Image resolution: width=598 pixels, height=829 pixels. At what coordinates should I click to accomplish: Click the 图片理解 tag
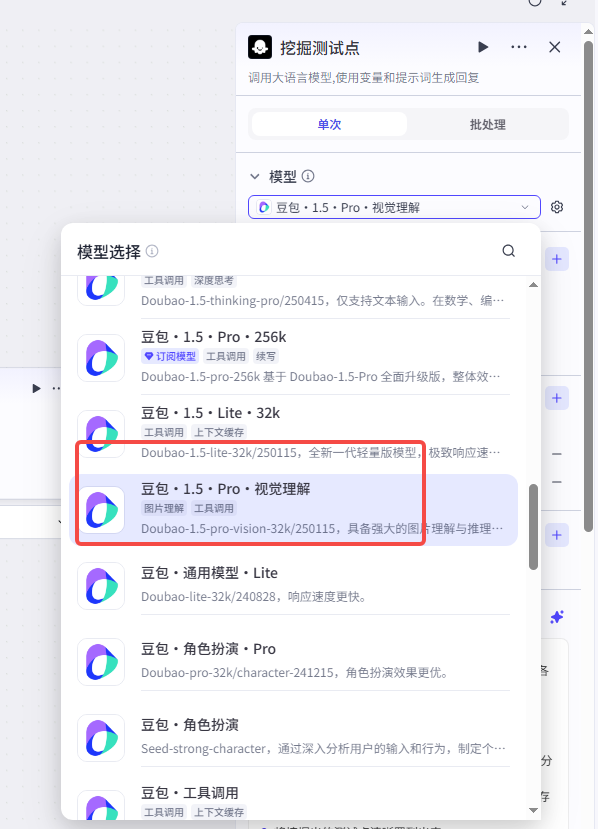pyautogui.click(x=164, y=508)
